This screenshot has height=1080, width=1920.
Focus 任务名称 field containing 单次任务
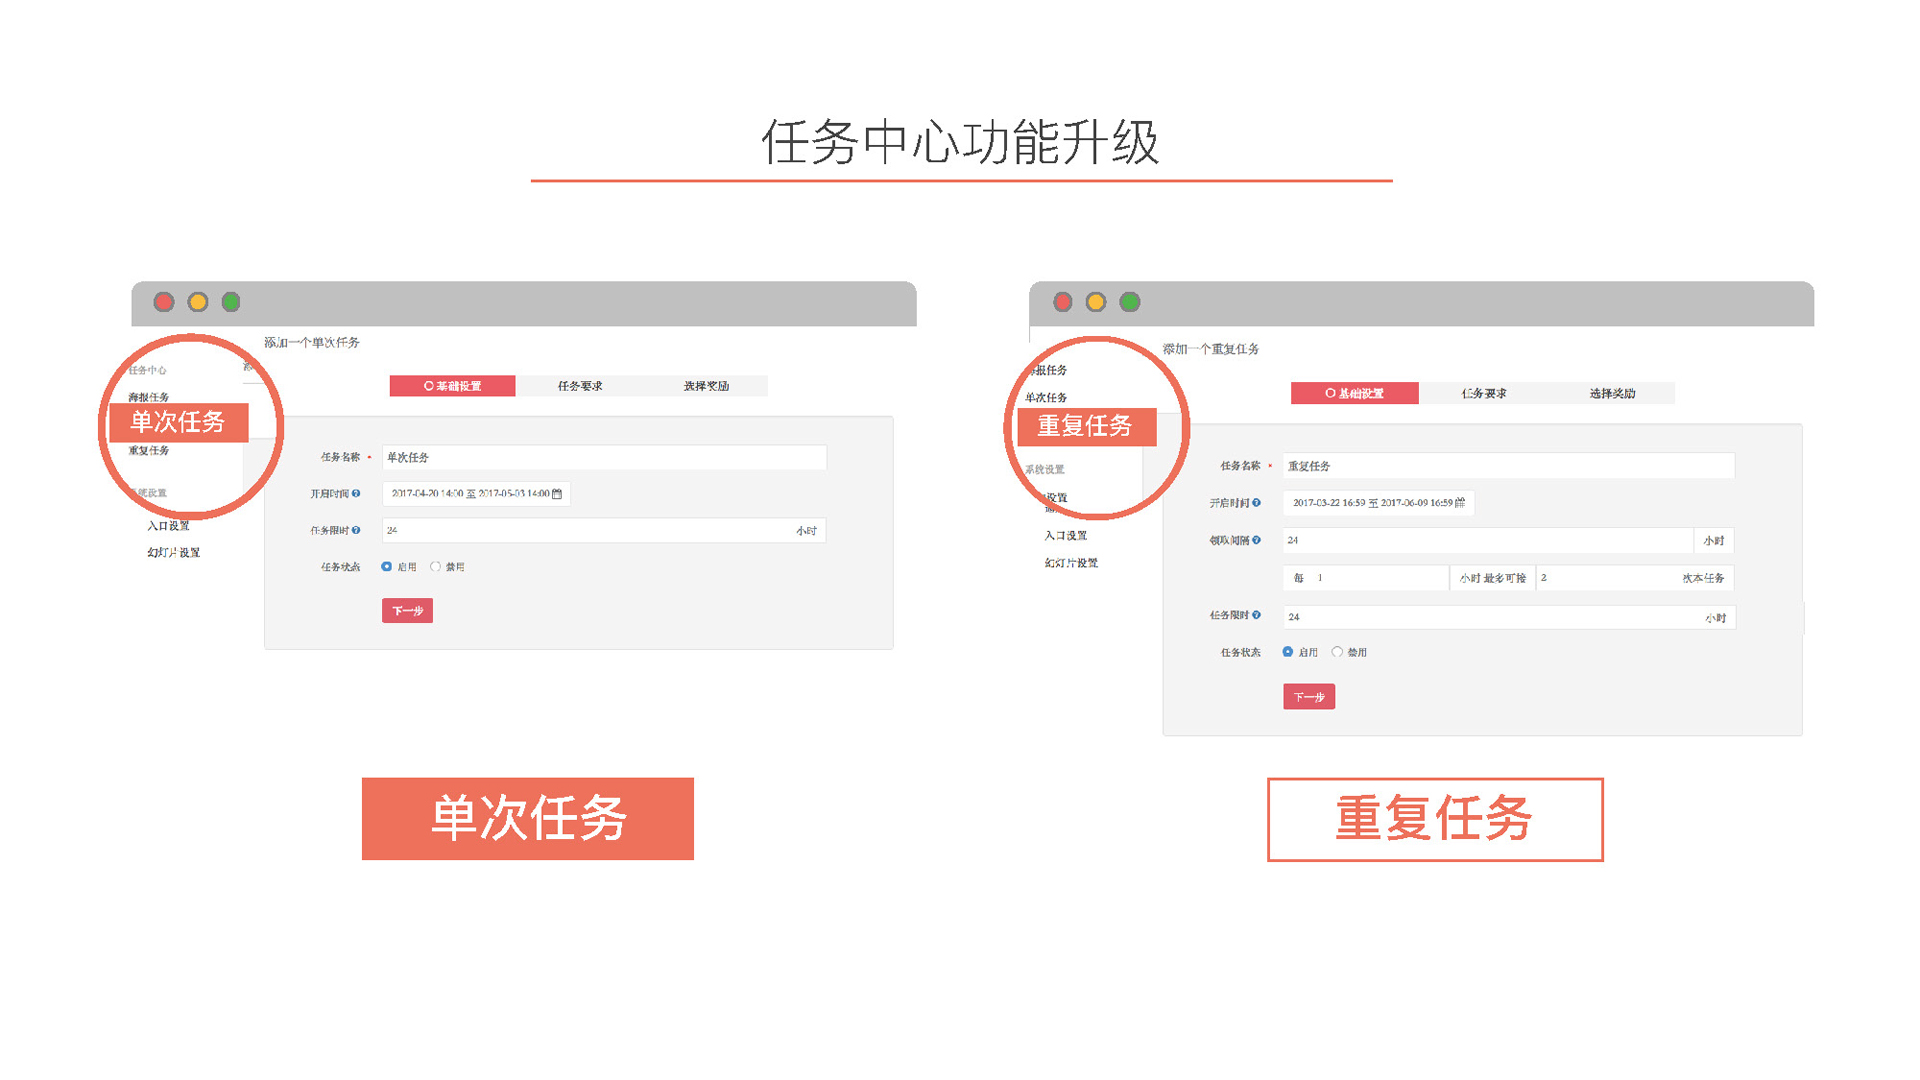[x=604, y=457]
